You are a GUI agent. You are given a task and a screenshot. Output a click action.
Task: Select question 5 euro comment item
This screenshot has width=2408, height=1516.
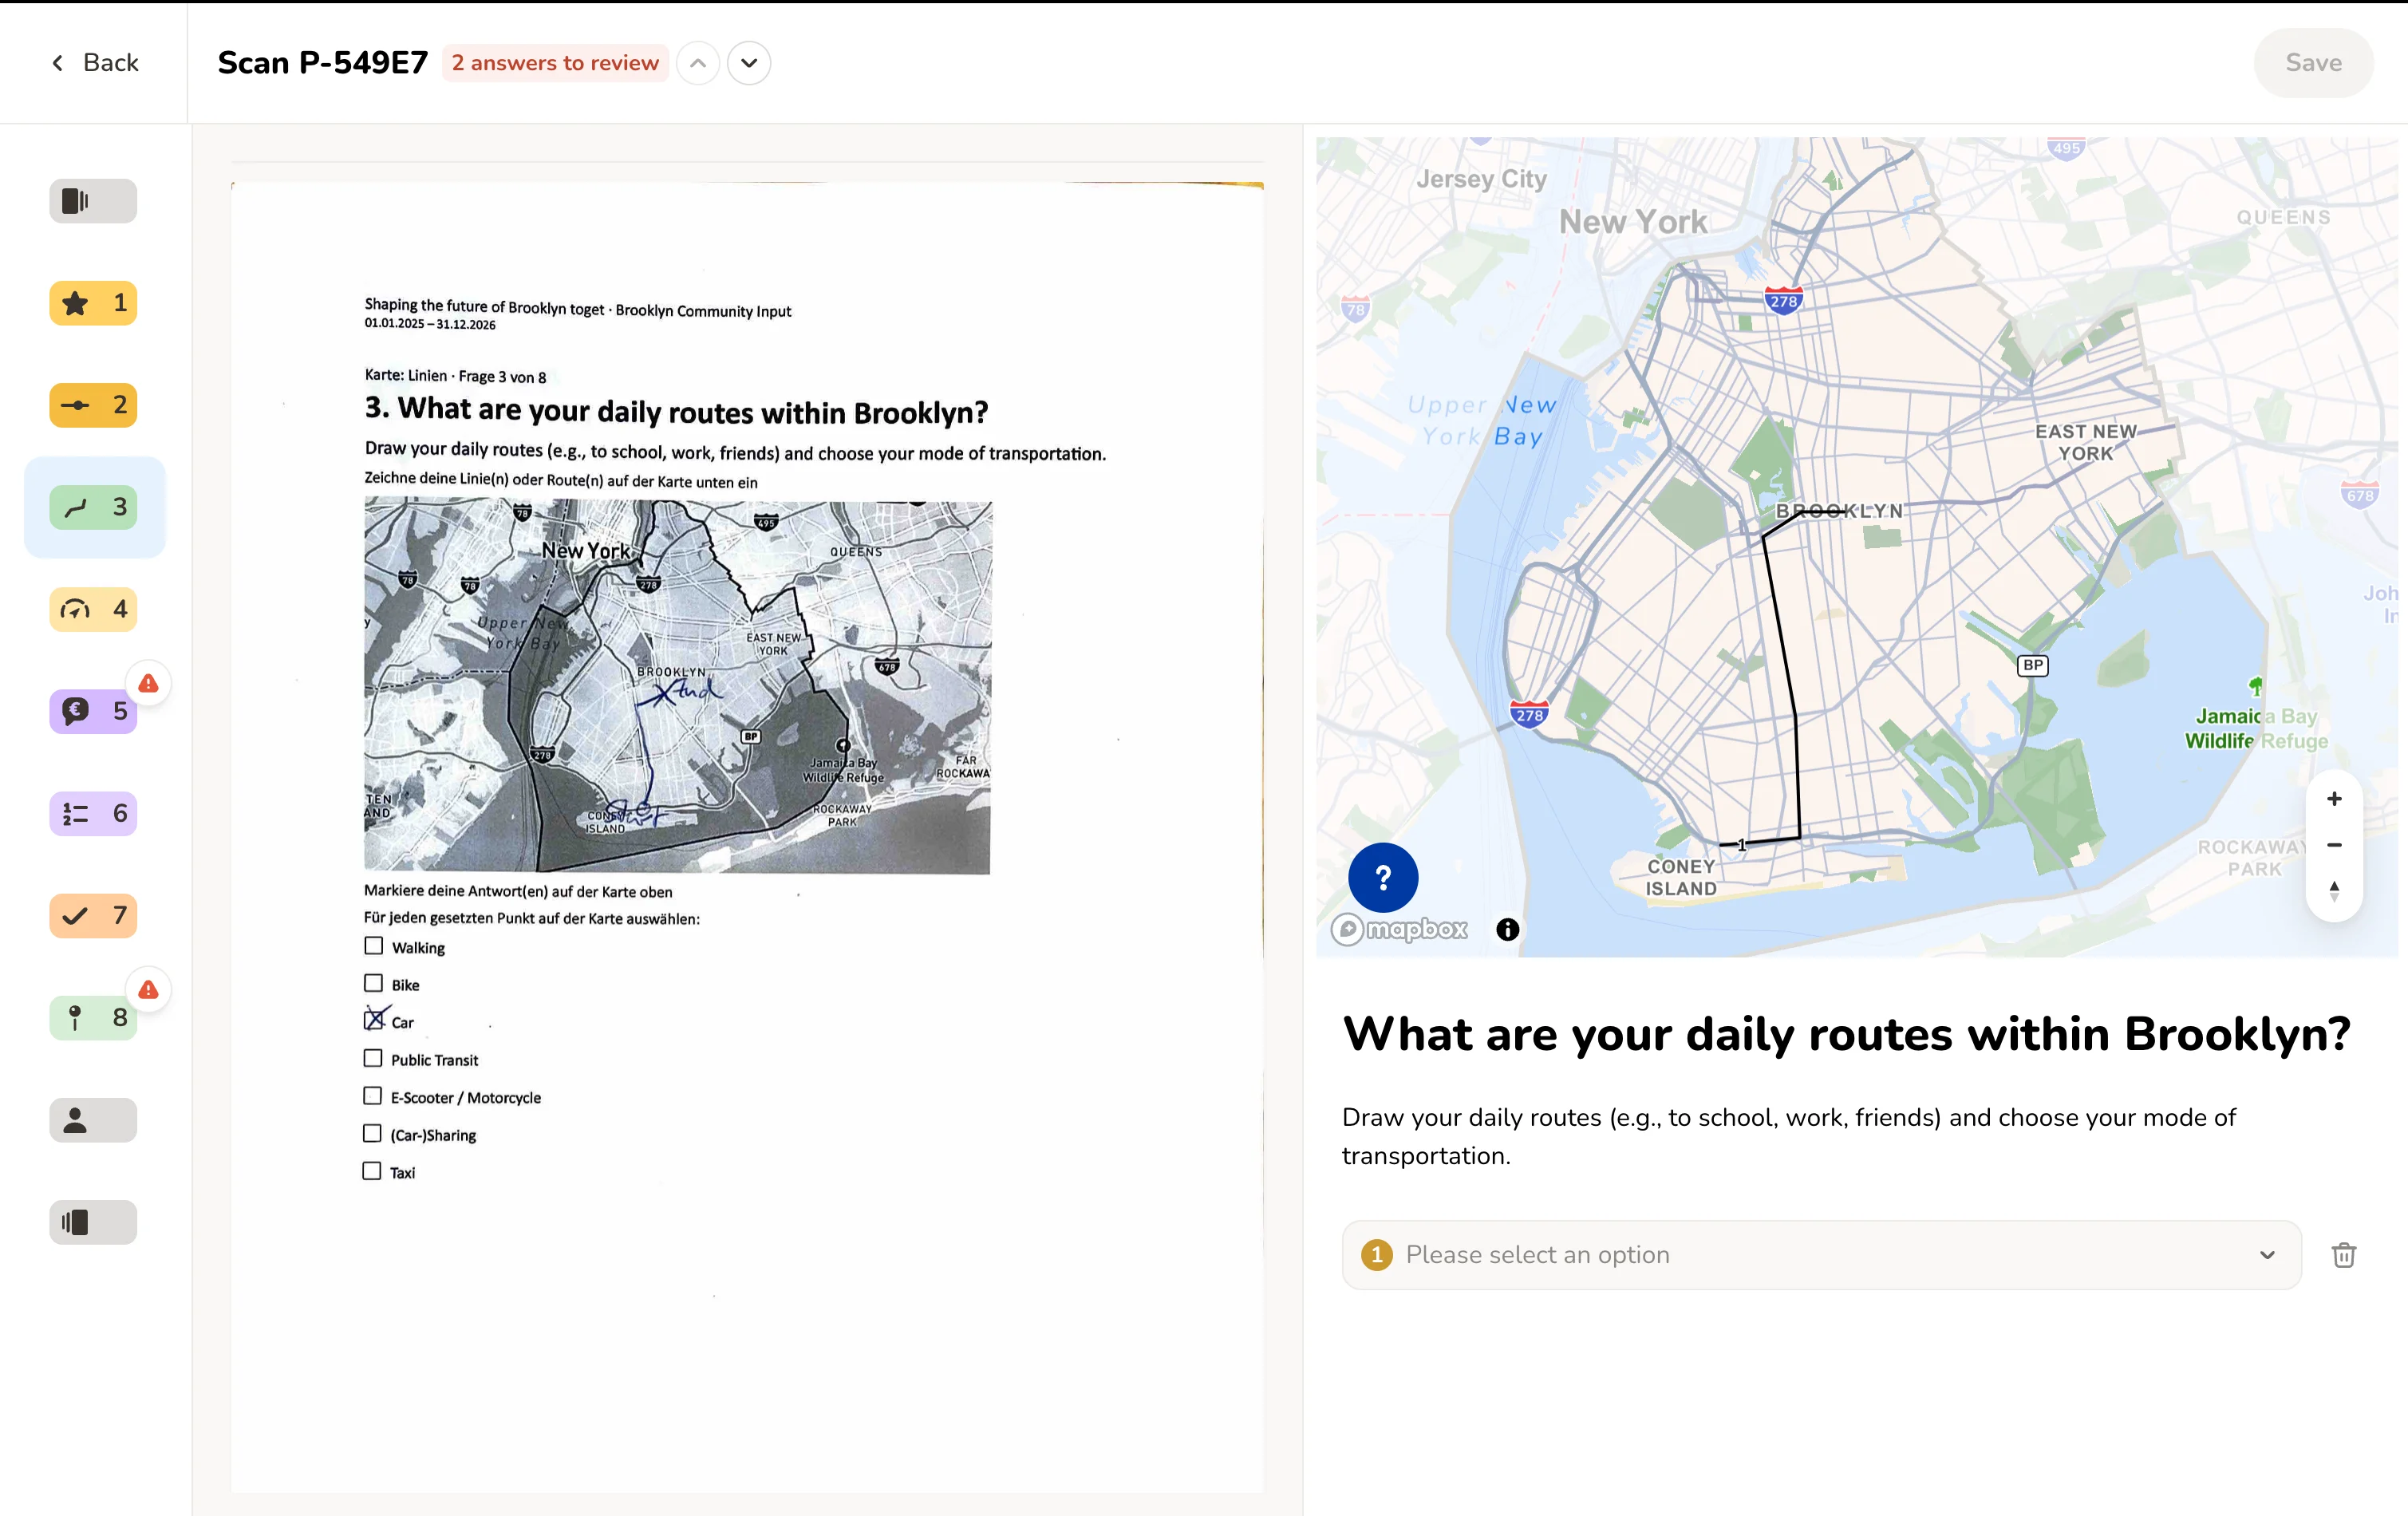click(93, 711)
